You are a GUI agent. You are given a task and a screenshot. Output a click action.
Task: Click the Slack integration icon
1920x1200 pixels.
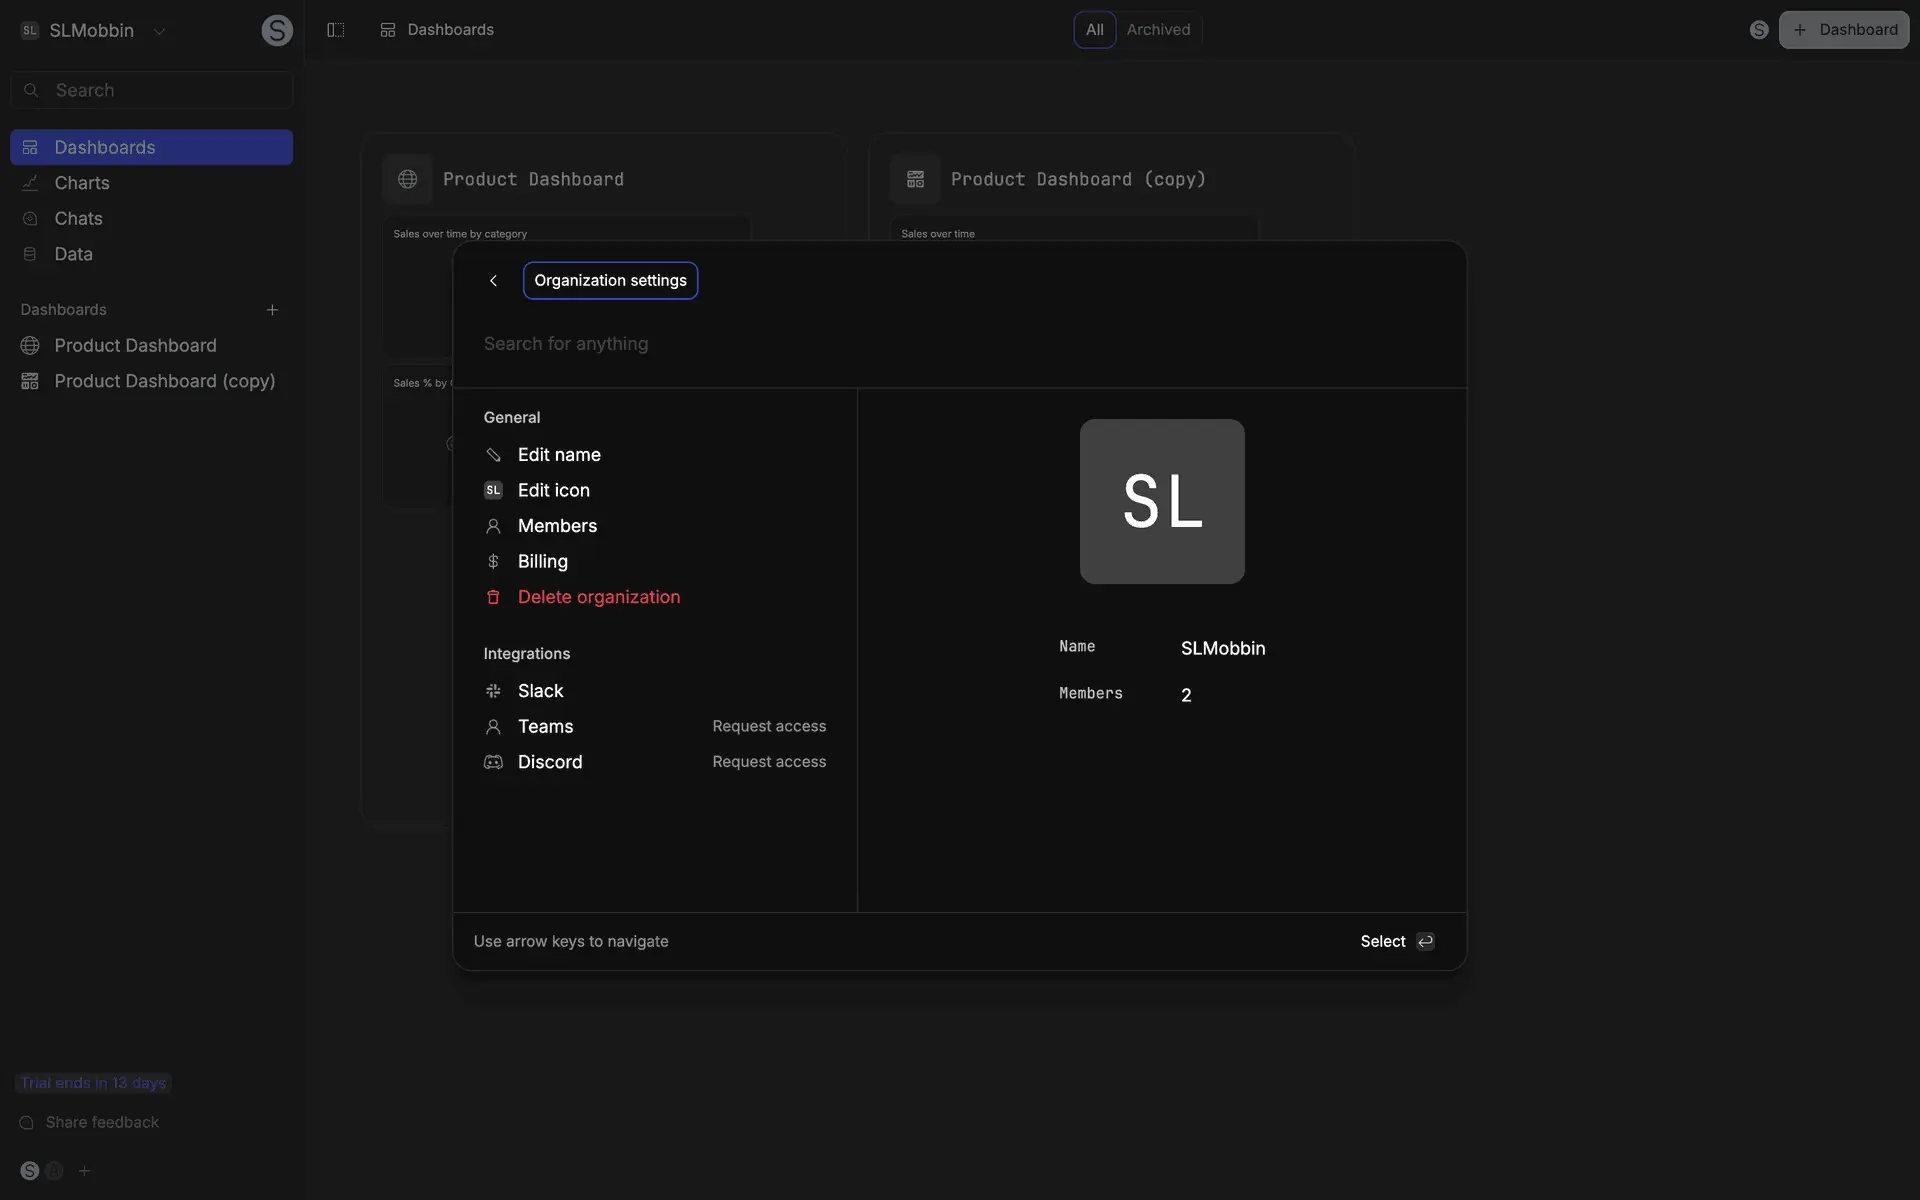(x=493, y=691)
